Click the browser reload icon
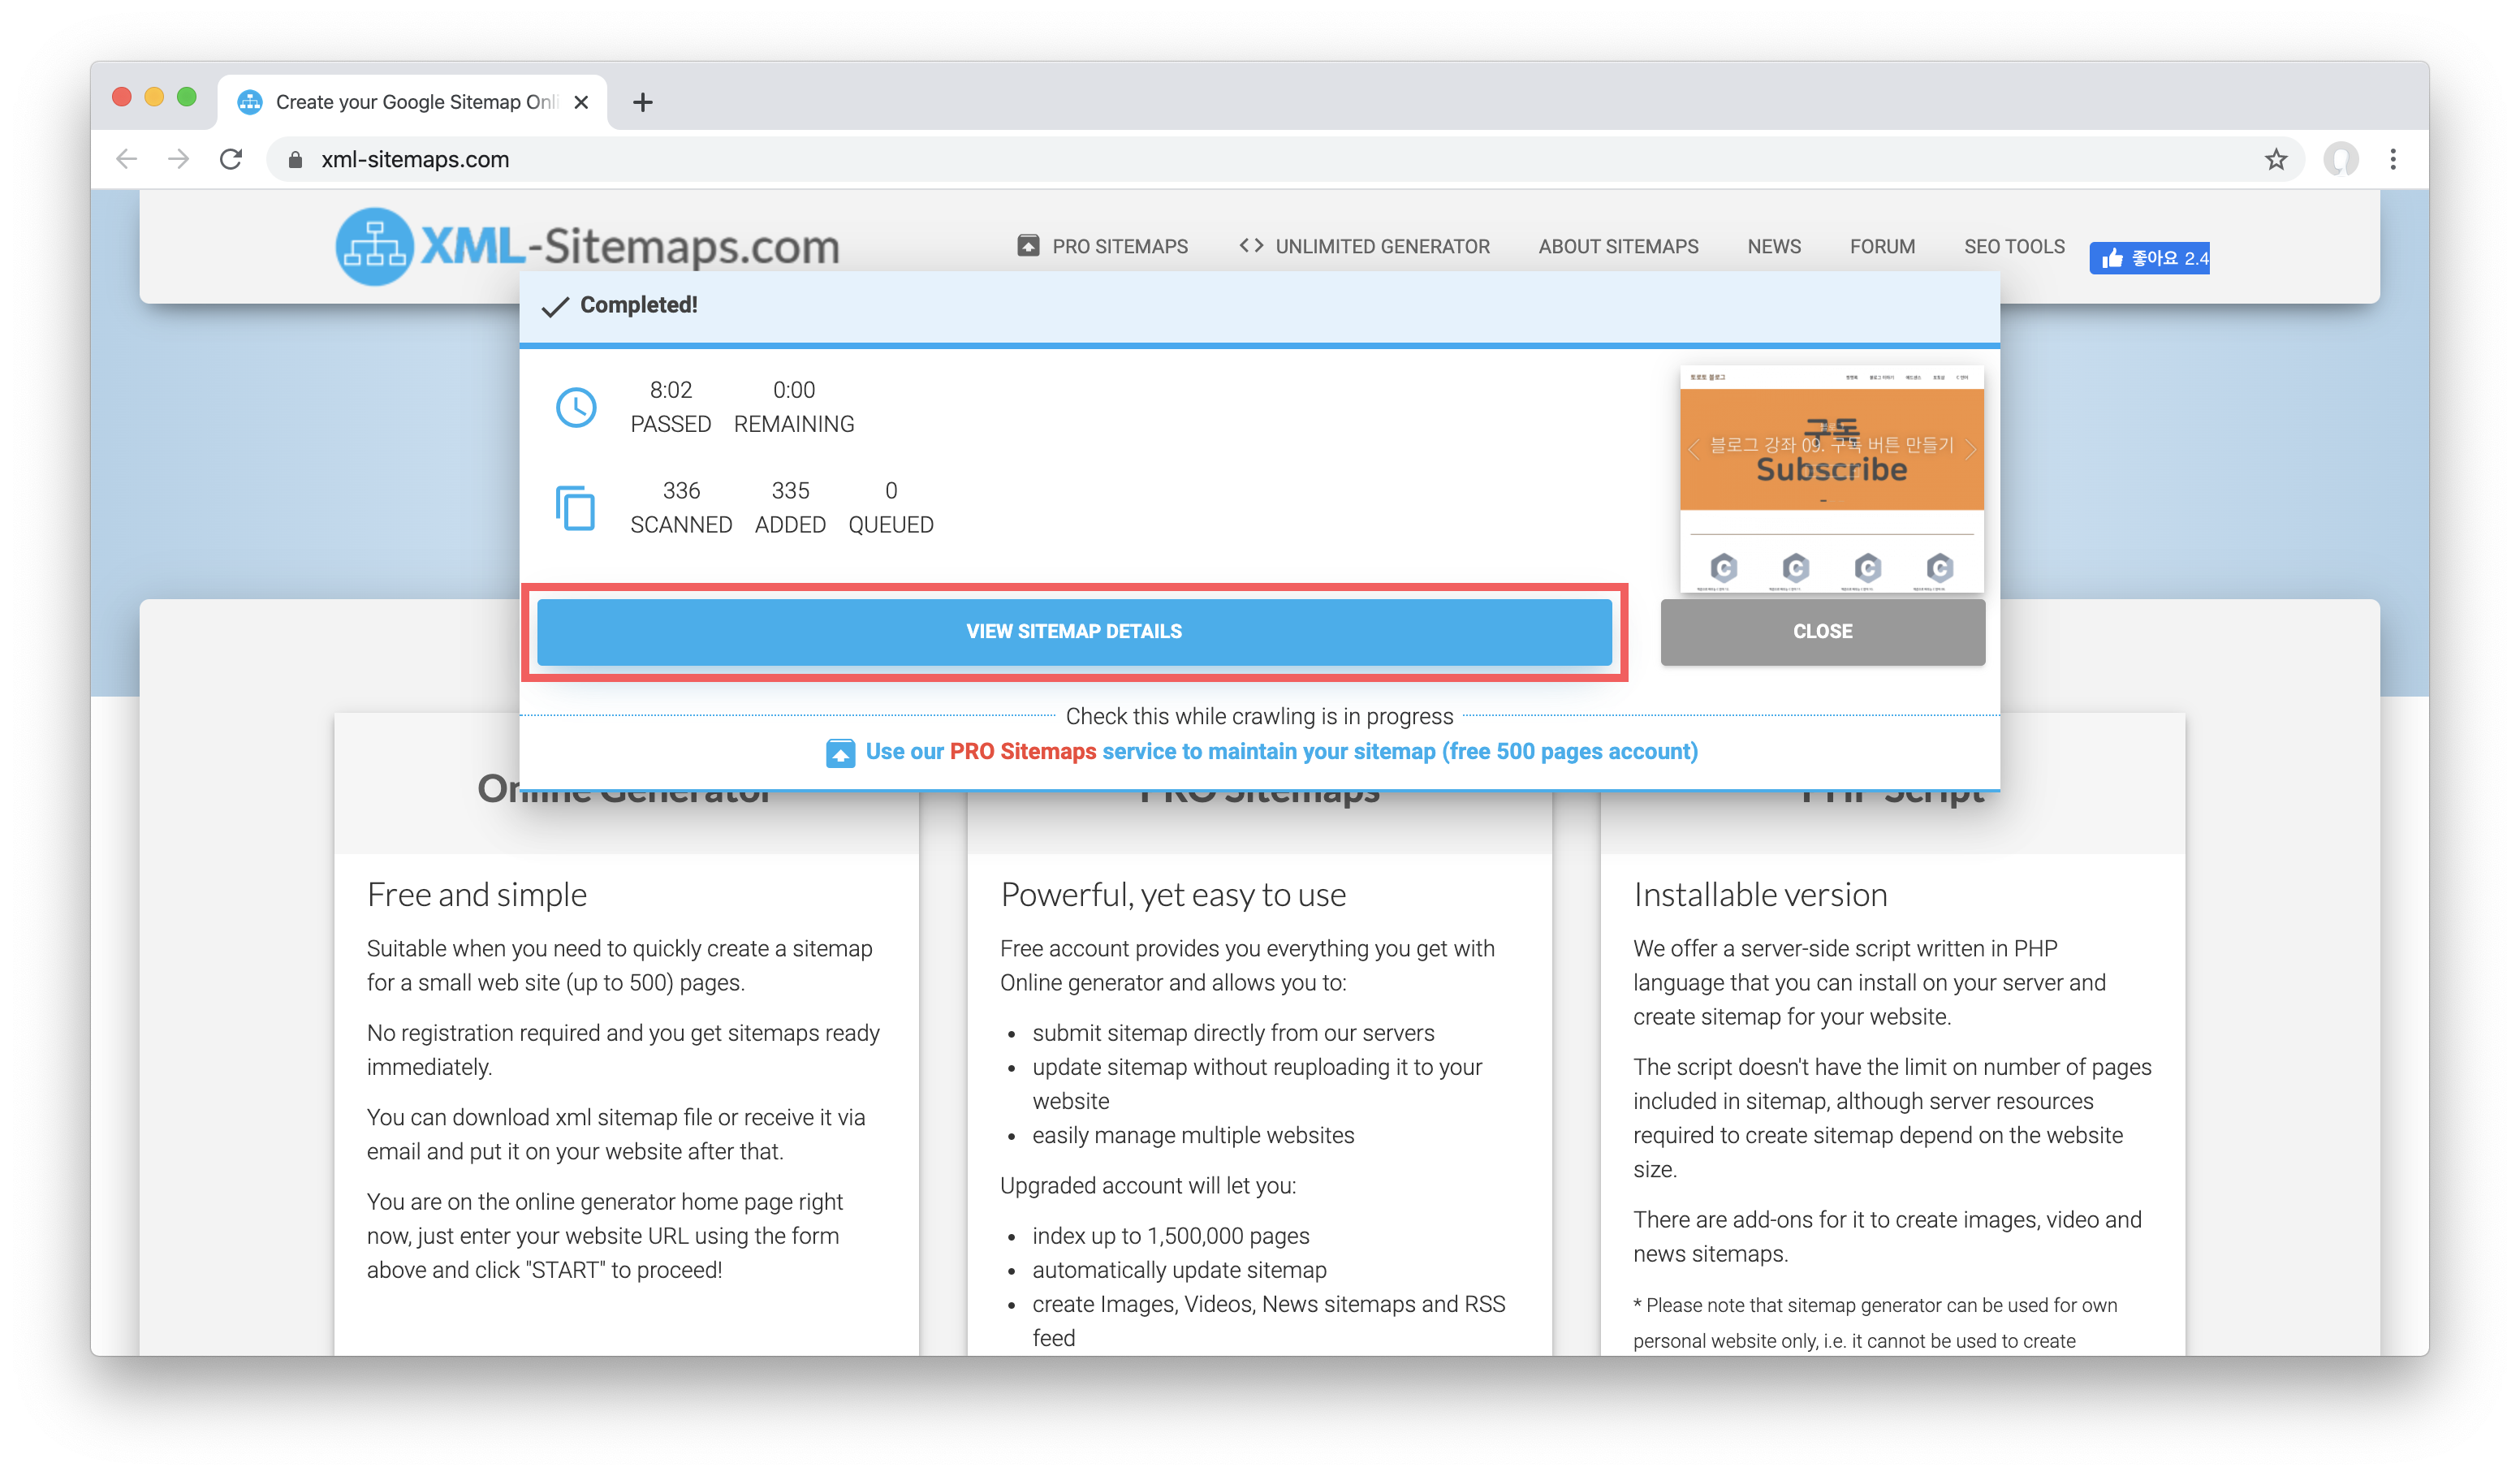This screenshot has width=2520, height=1476. tap(231, 159)
